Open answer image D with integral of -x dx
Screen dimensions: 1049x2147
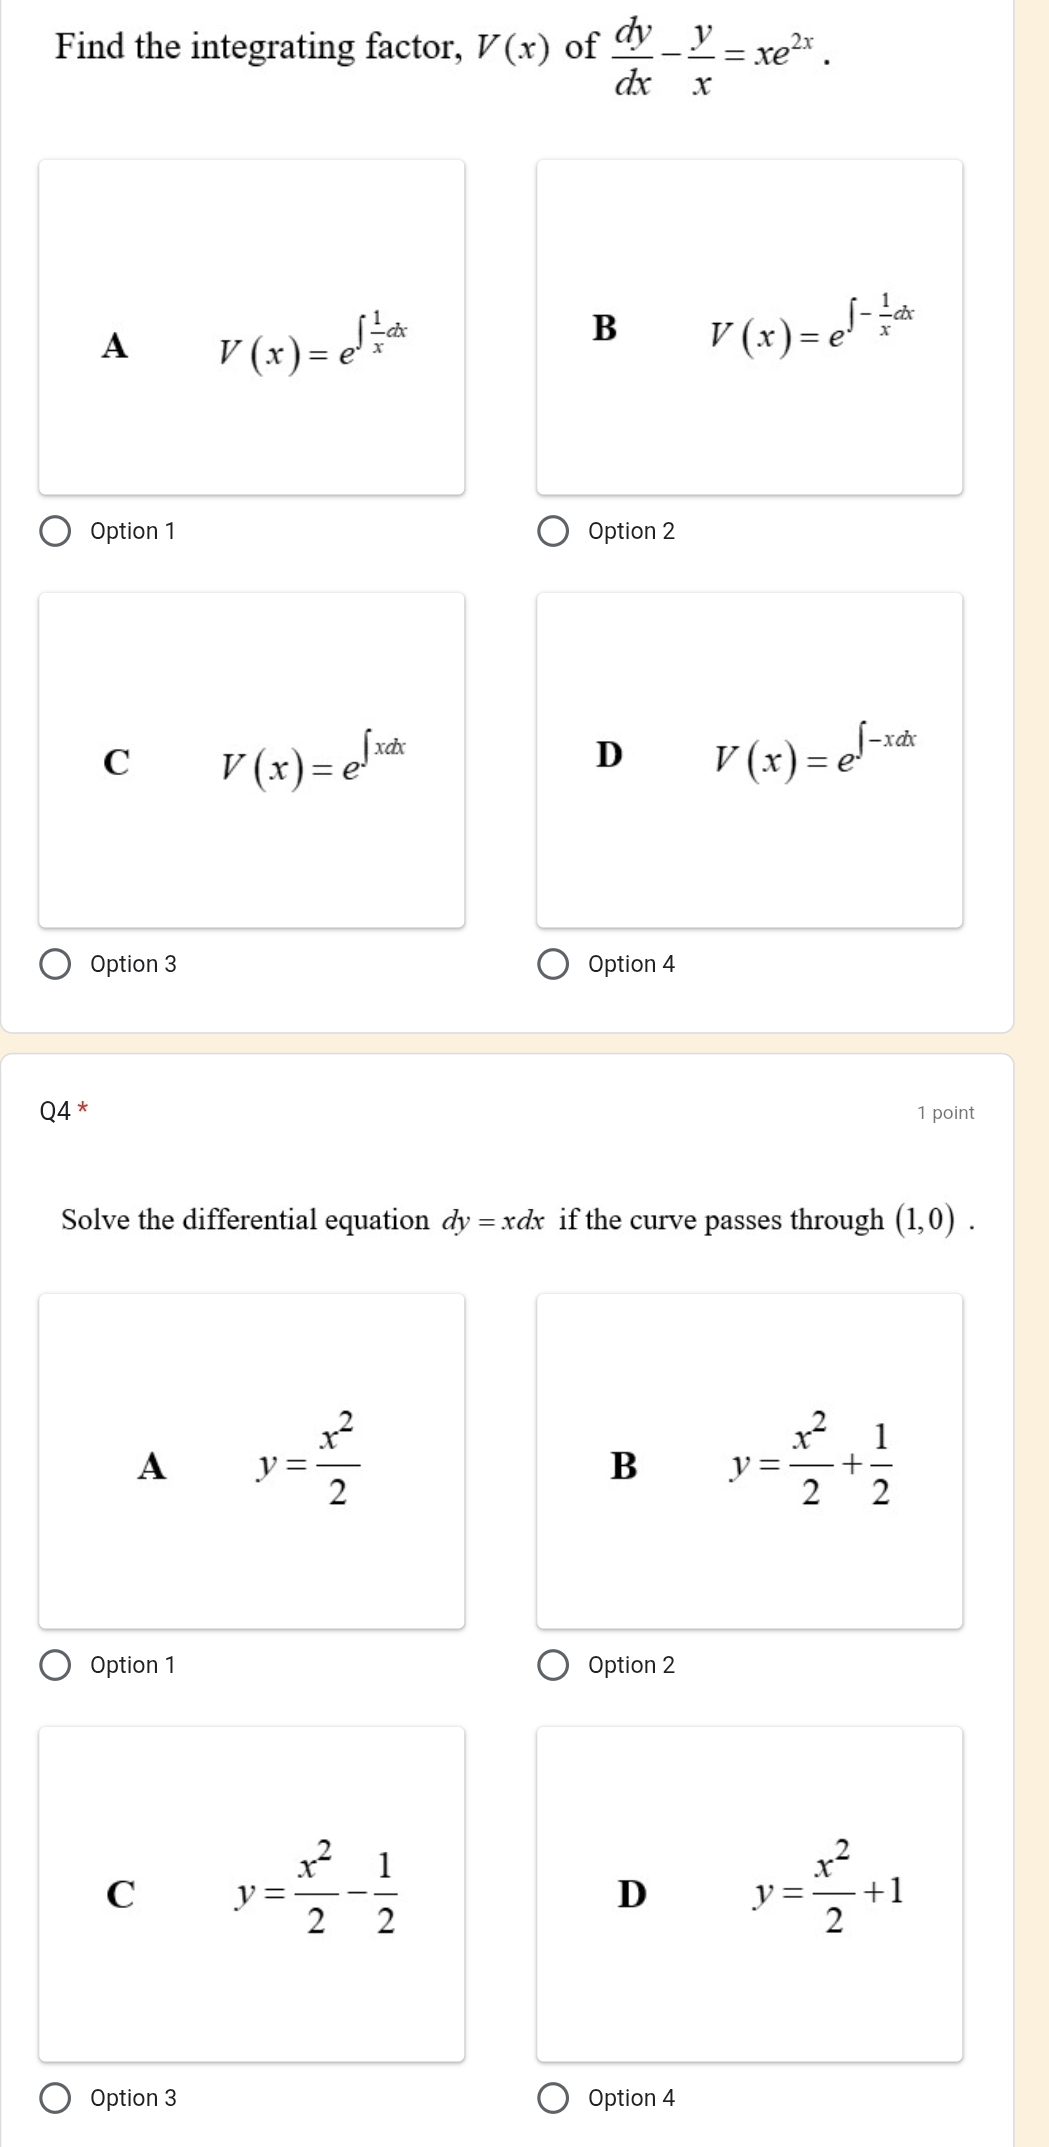[750, 760]
